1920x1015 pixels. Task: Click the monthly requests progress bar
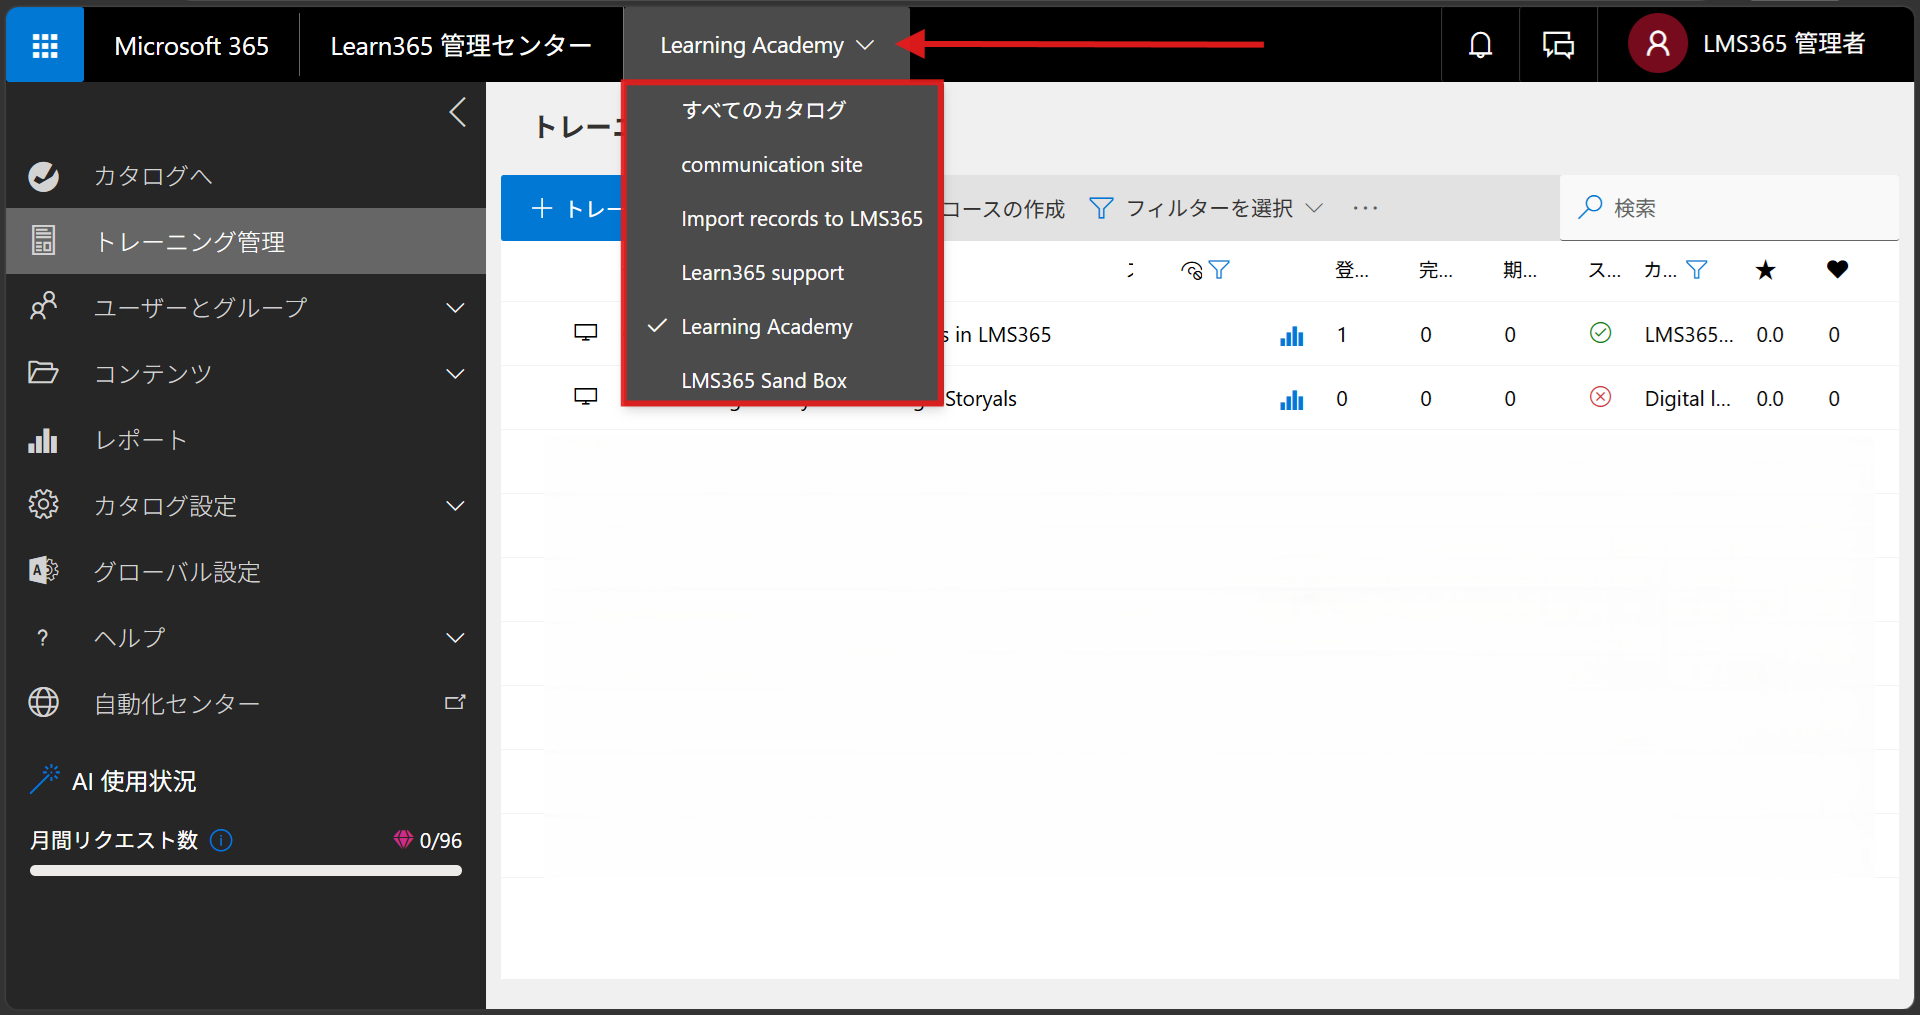coord(246,871)
